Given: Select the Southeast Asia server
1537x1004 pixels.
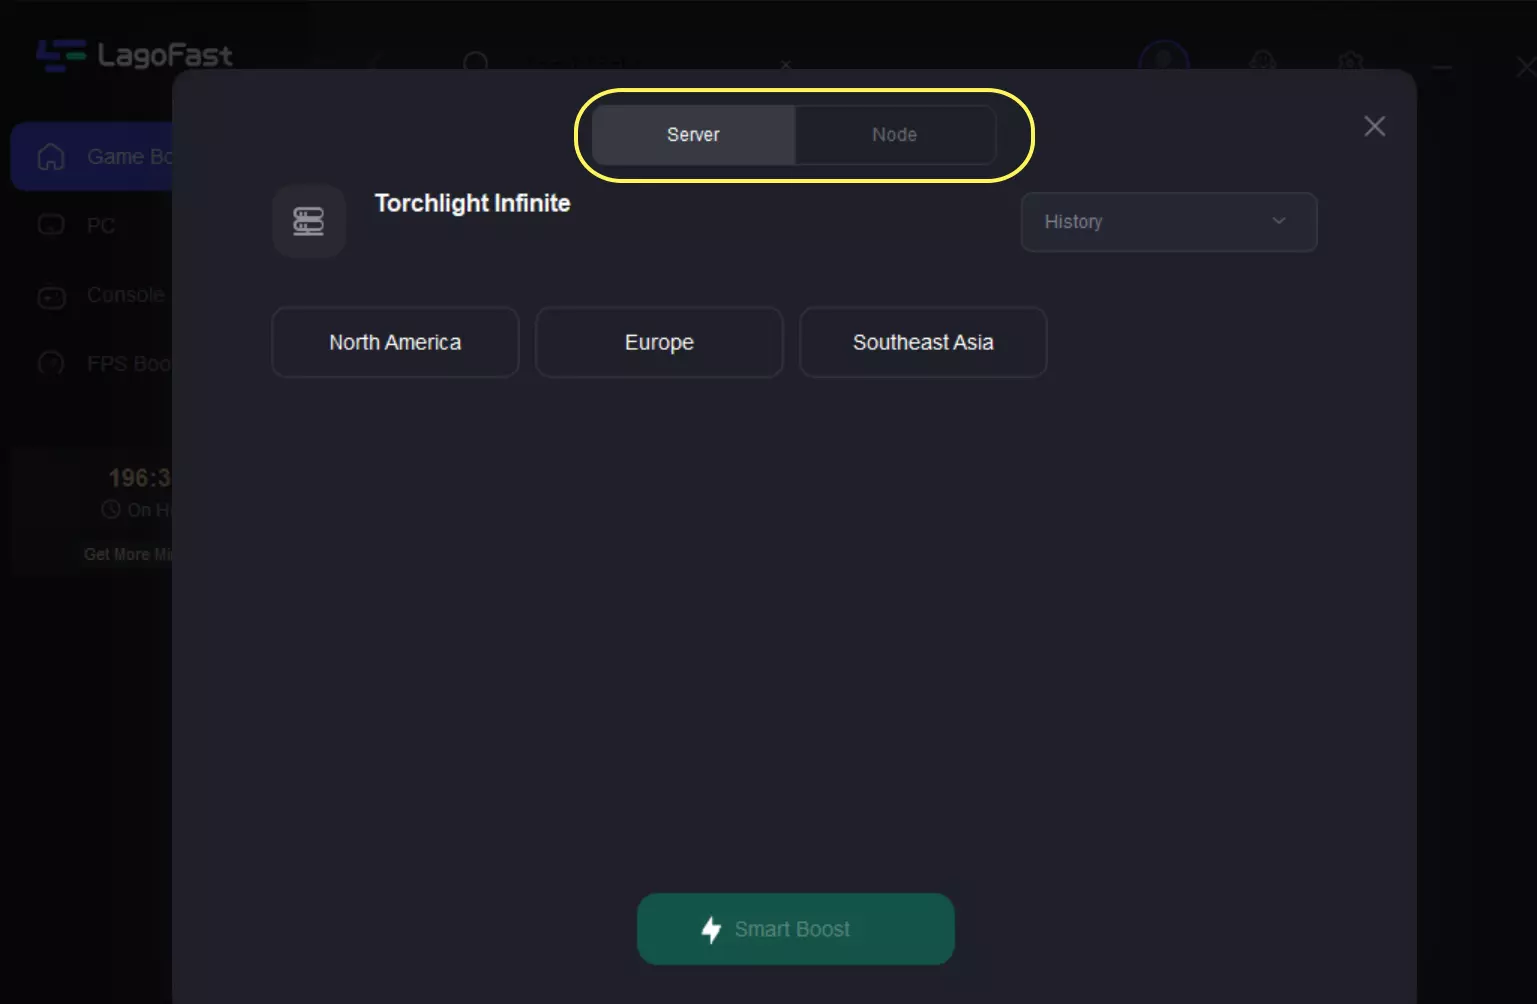Looking at the screenshot, I should 923,342.
